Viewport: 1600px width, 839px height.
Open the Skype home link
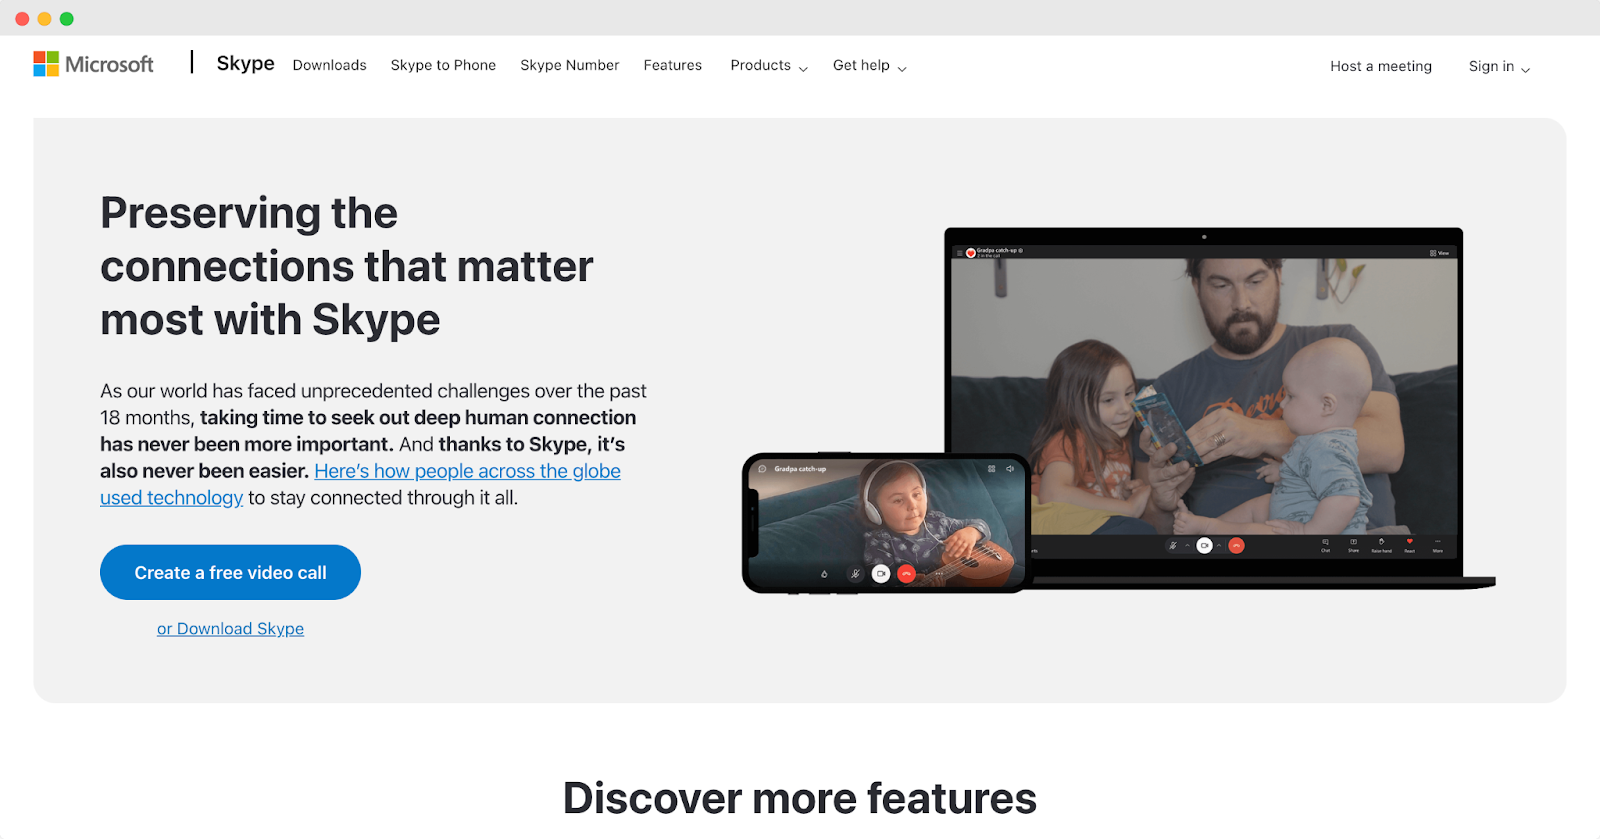[245, 63]
